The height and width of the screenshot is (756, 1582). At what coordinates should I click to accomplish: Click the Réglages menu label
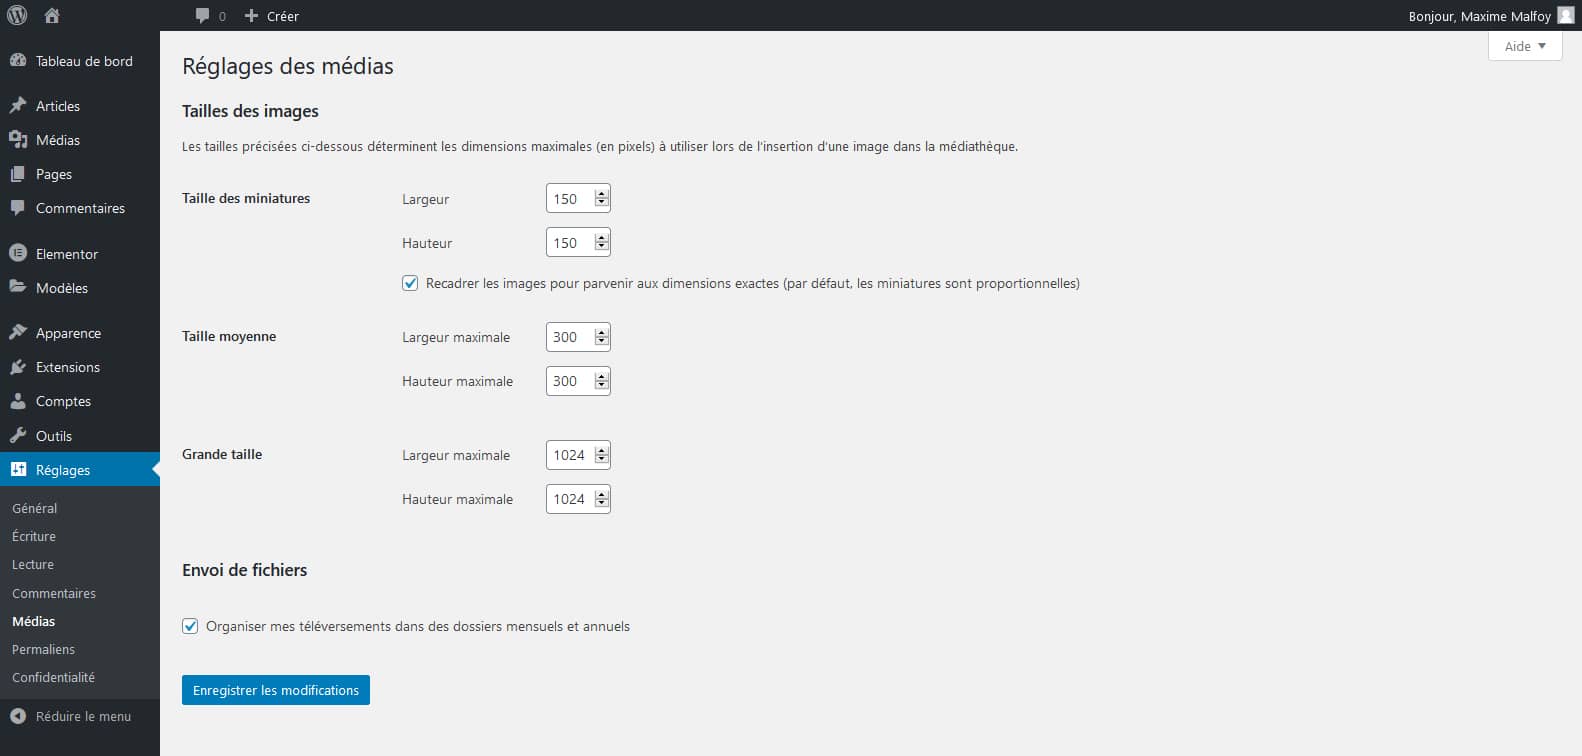(x=63, y=470)
